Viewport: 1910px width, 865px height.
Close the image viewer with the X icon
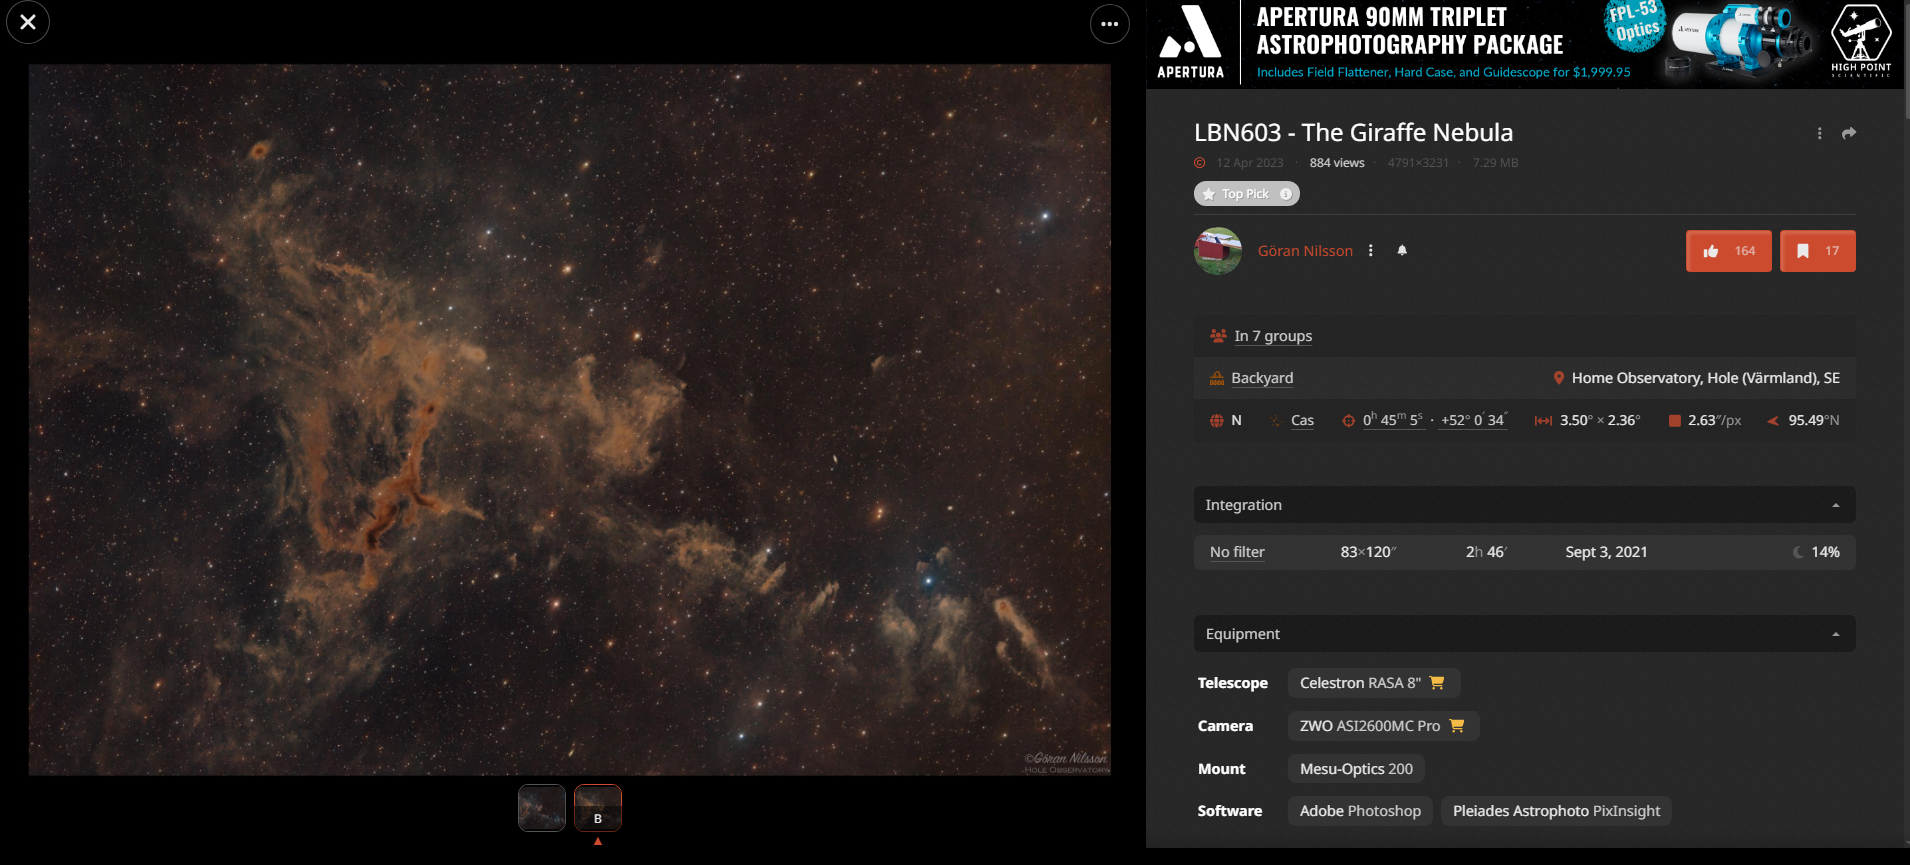pos(28,22)
